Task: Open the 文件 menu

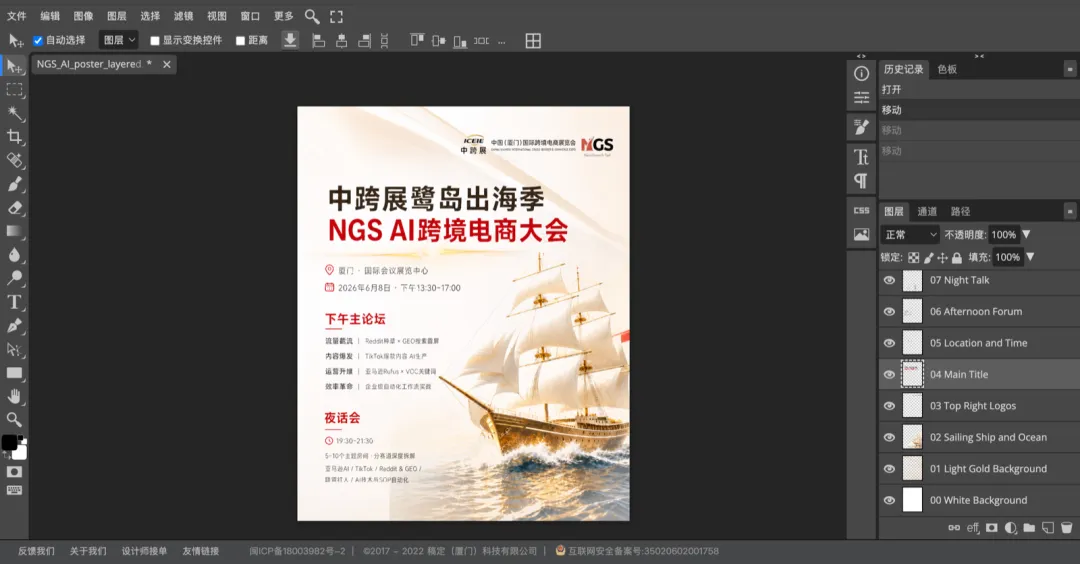Action: [x=17, y=16]
